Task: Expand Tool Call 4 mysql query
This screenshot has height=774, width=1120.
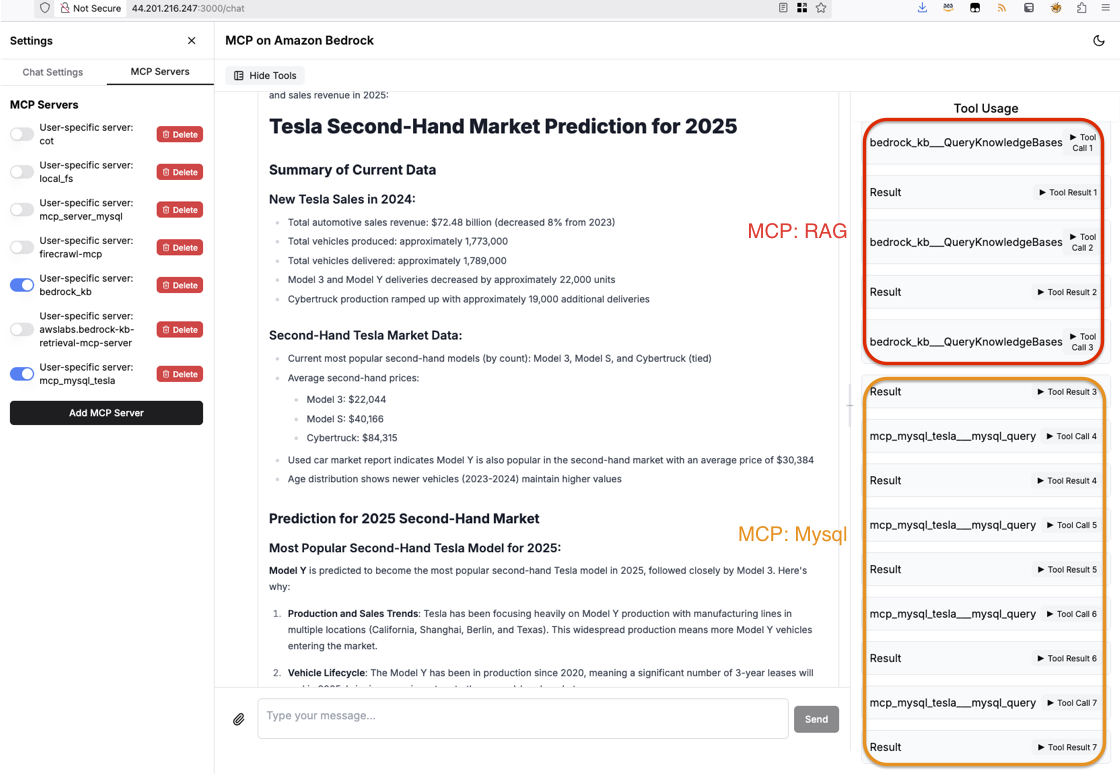Action: click(1071, 436)
